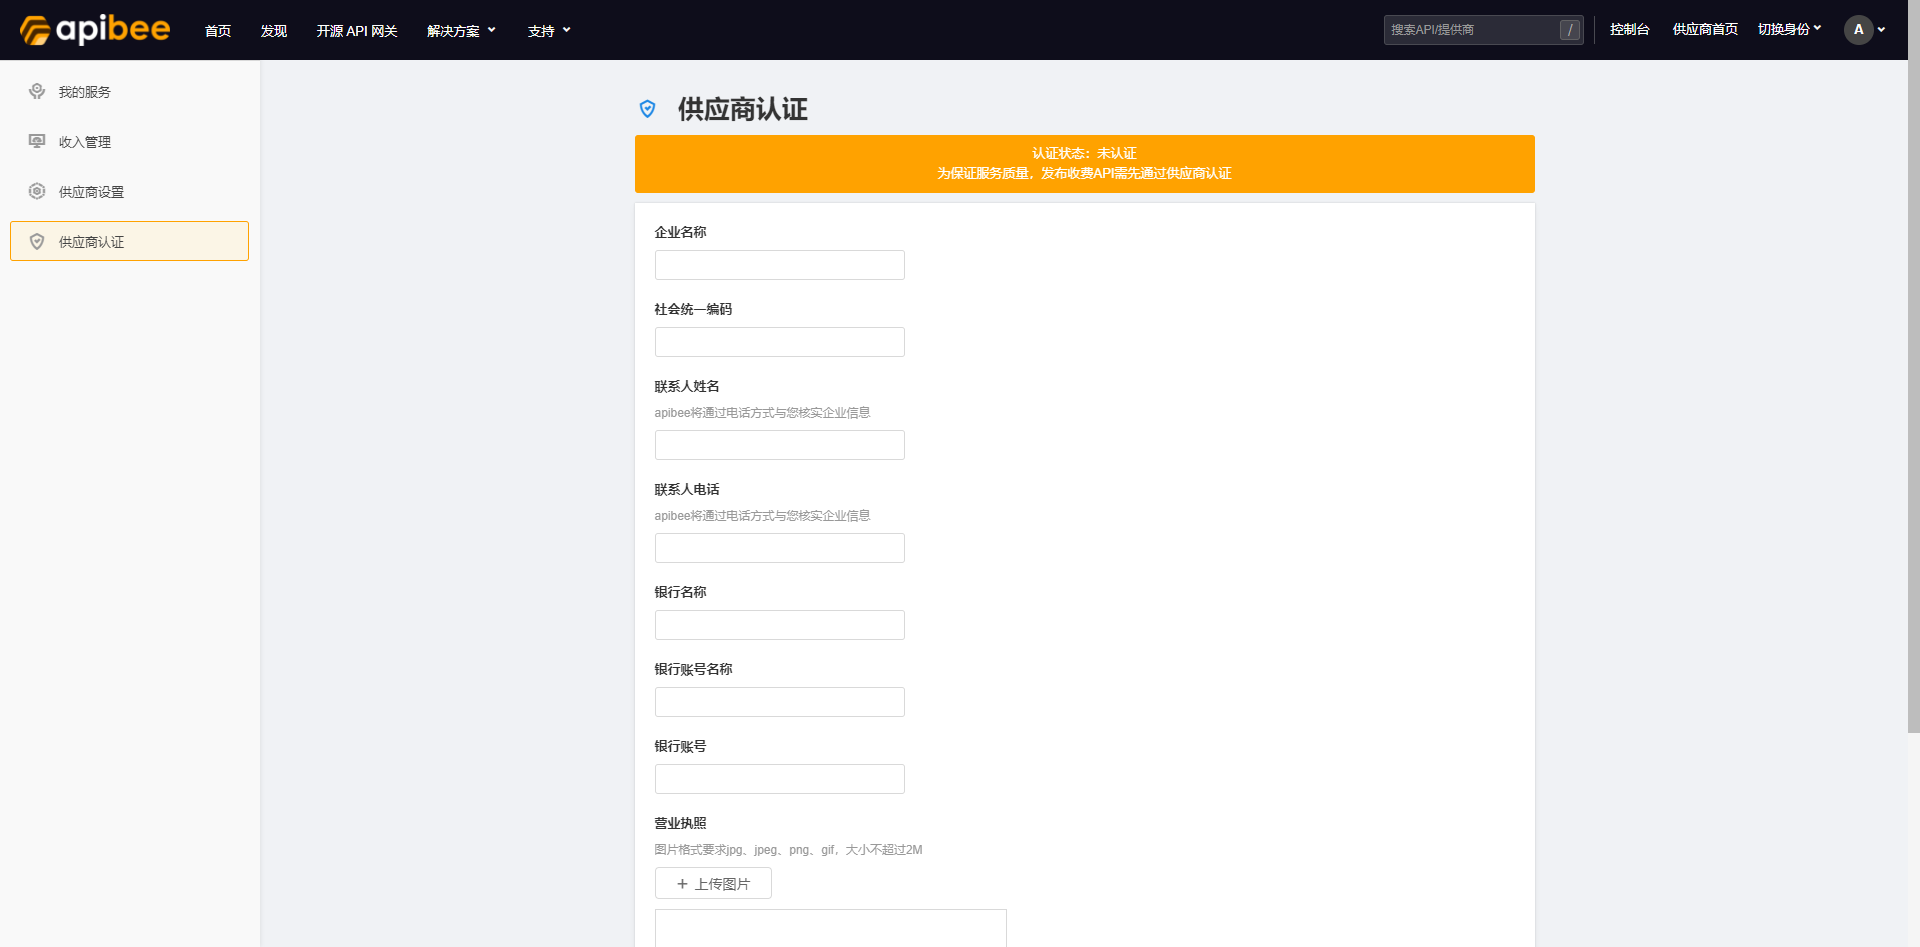Click the user avatar A icon
Image resolution: width=1920 pixels, height=947 pixels.
tap(1858, 30)
